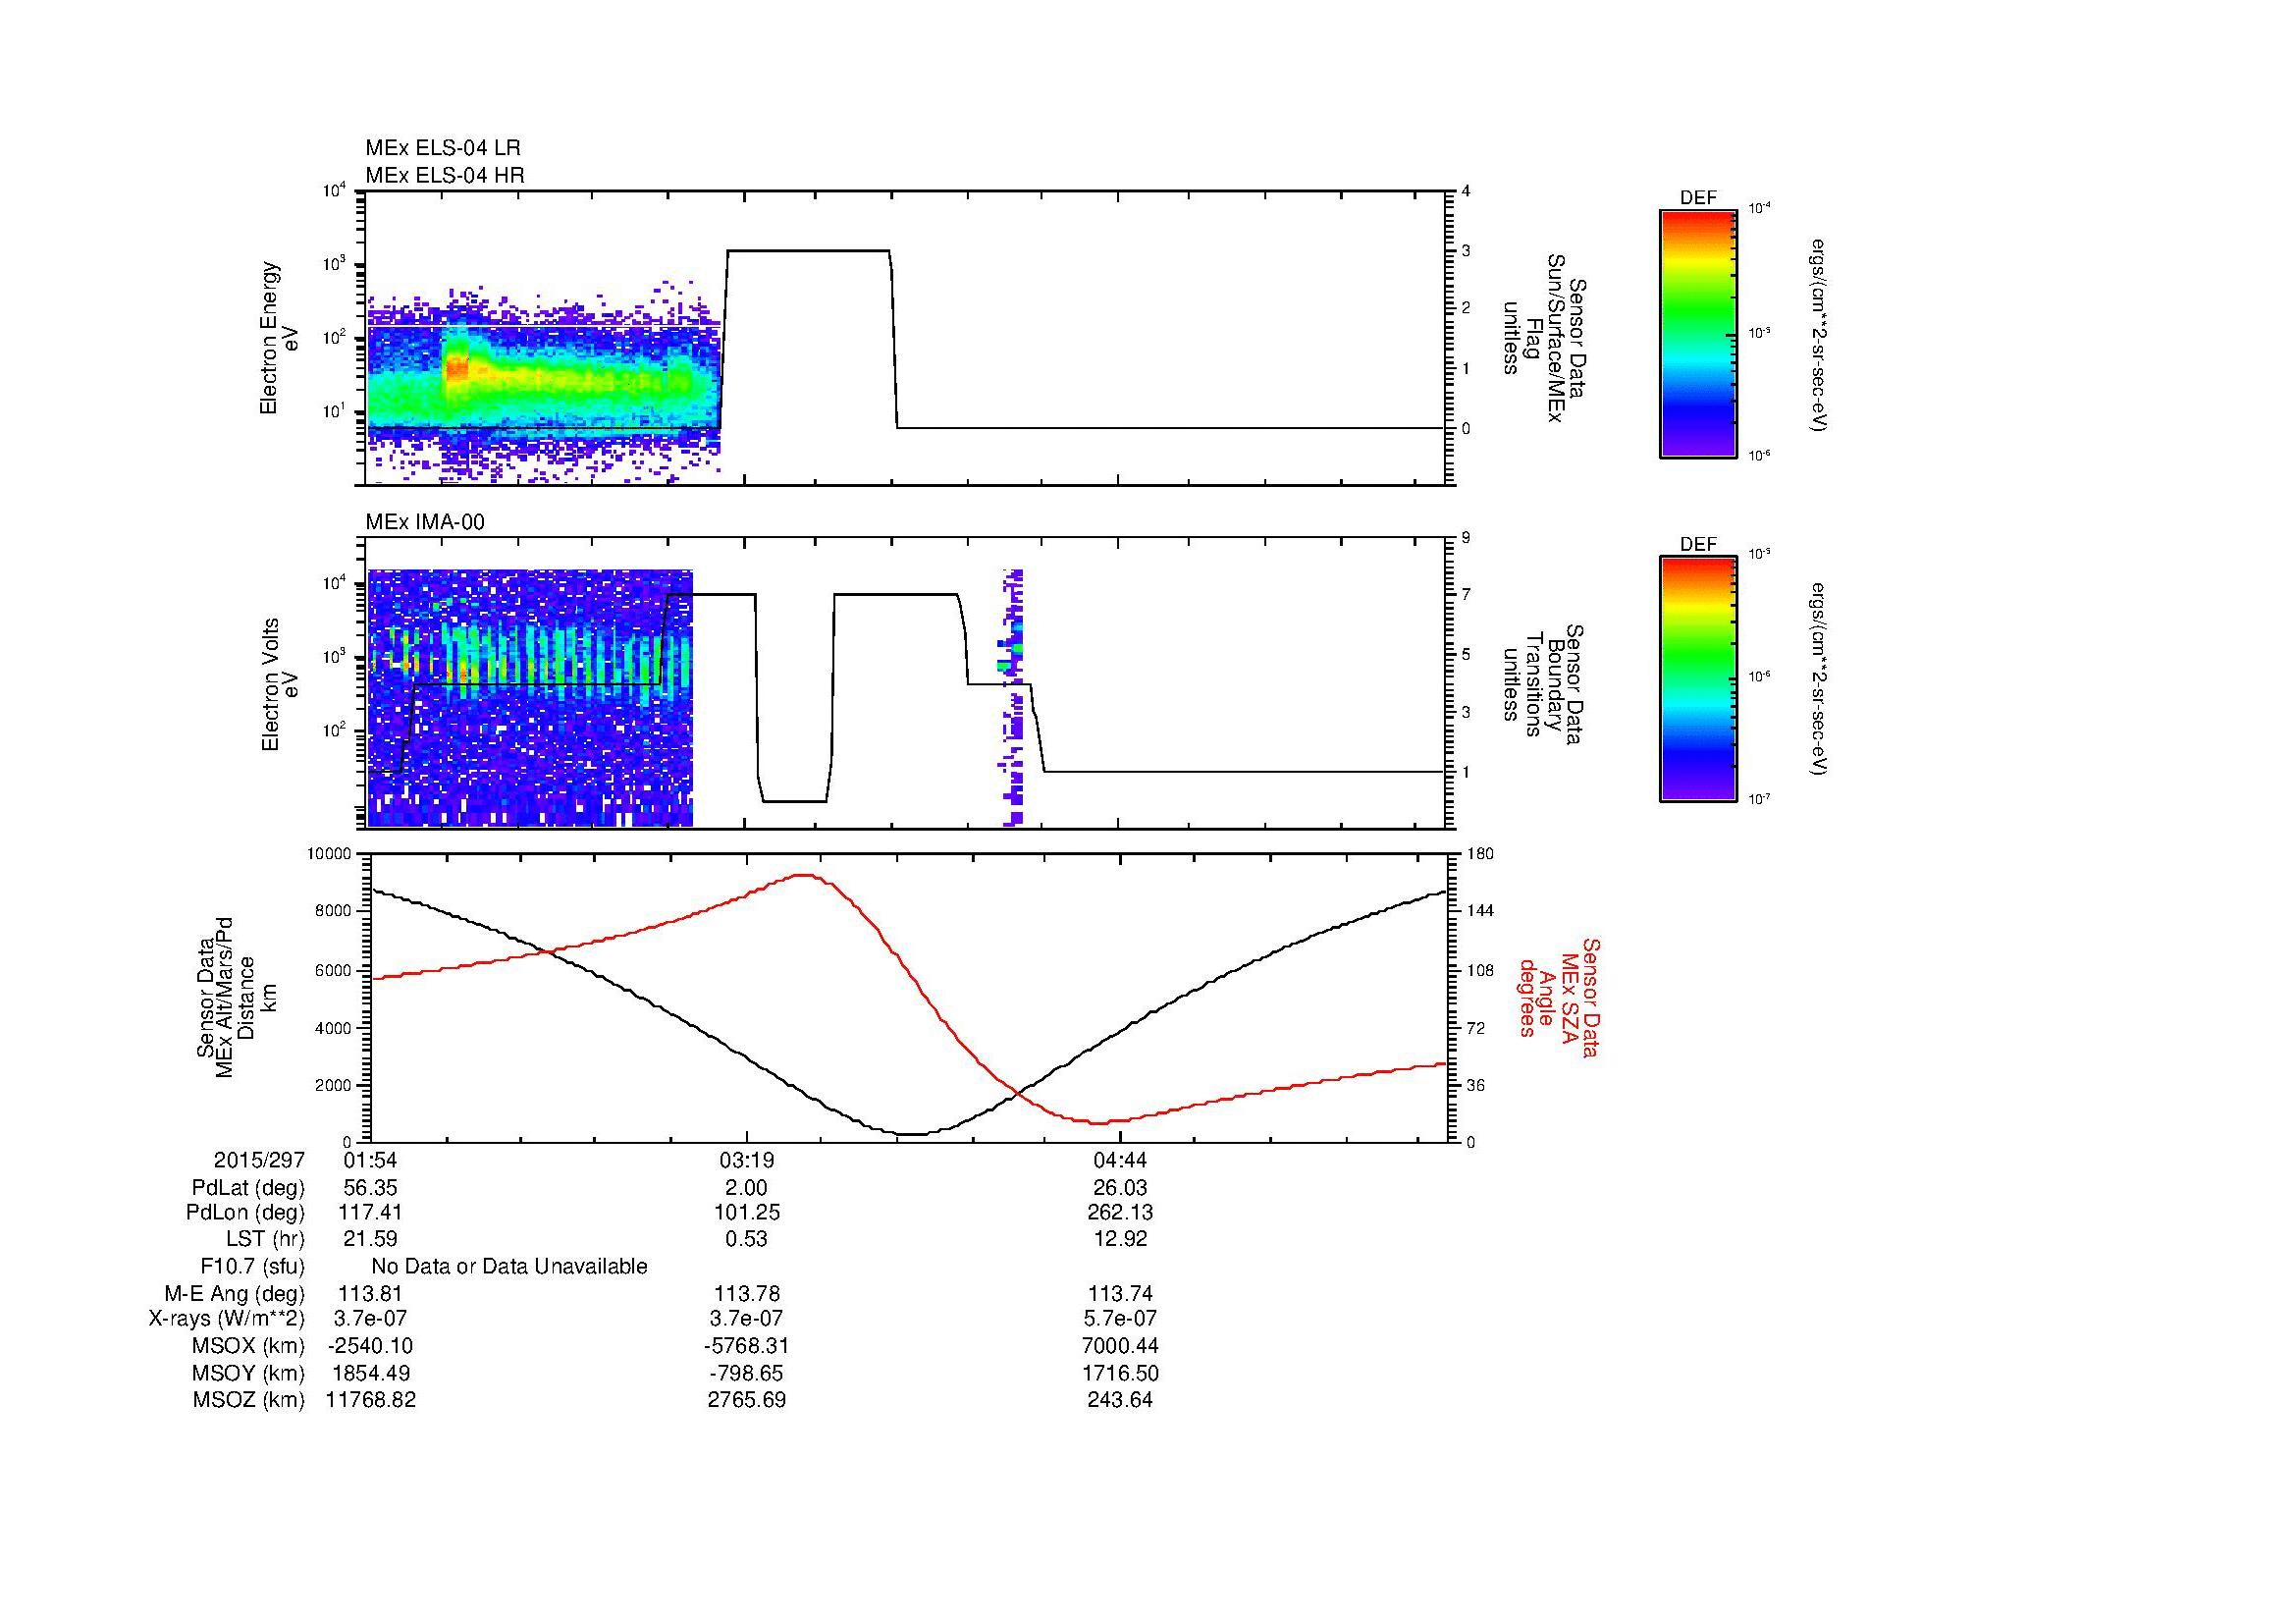Click the 2015/297 date label
The height and width of the screenshot is (1623, 2296).
pyautogui.click(x=259, y=1160)
